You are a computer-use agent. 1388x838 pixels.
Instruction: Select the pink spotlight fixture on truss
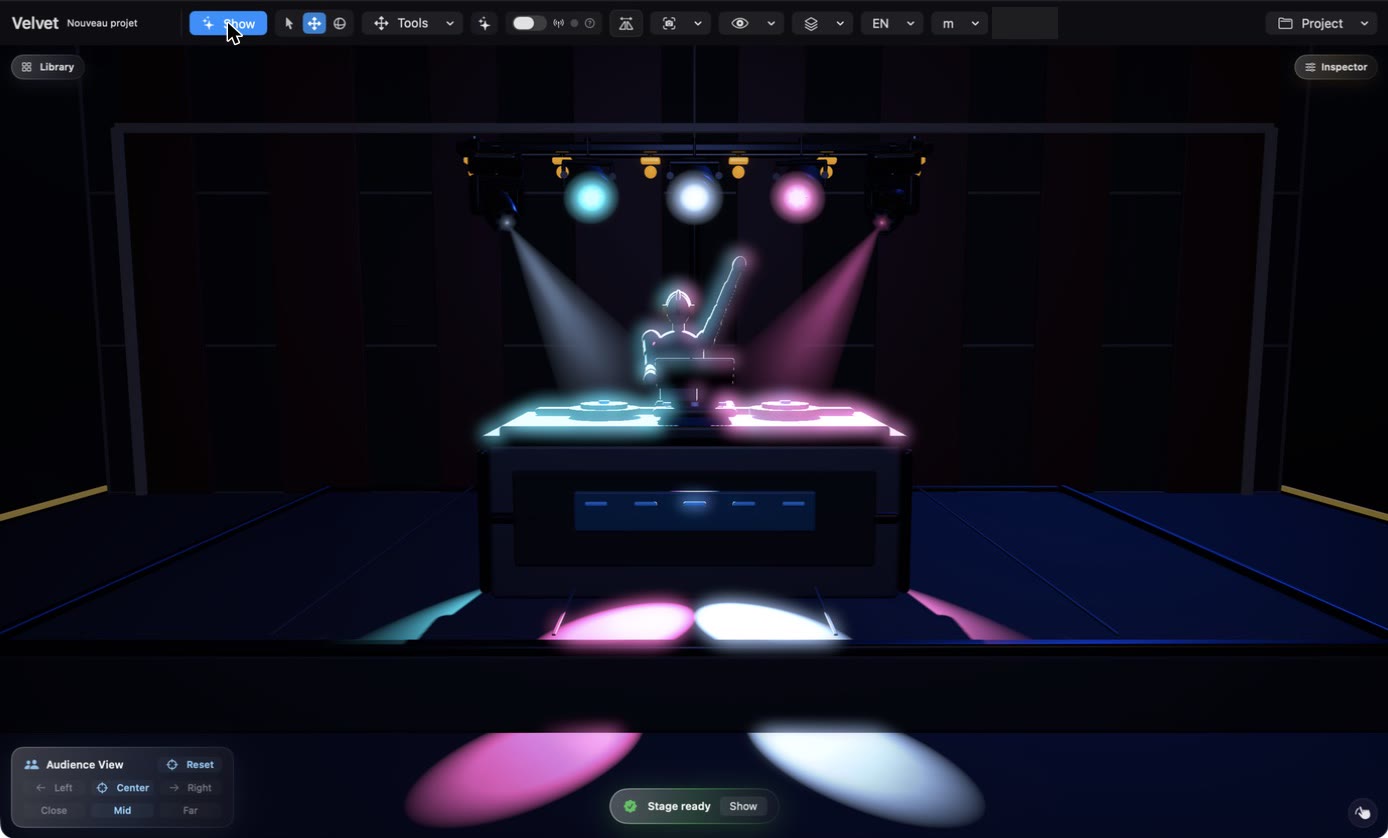point(797,197)
